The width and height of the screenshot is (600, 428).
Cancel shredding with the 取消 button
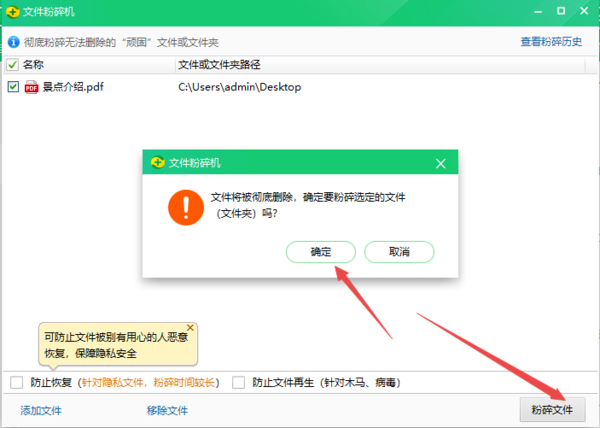[x=399, y=251]
